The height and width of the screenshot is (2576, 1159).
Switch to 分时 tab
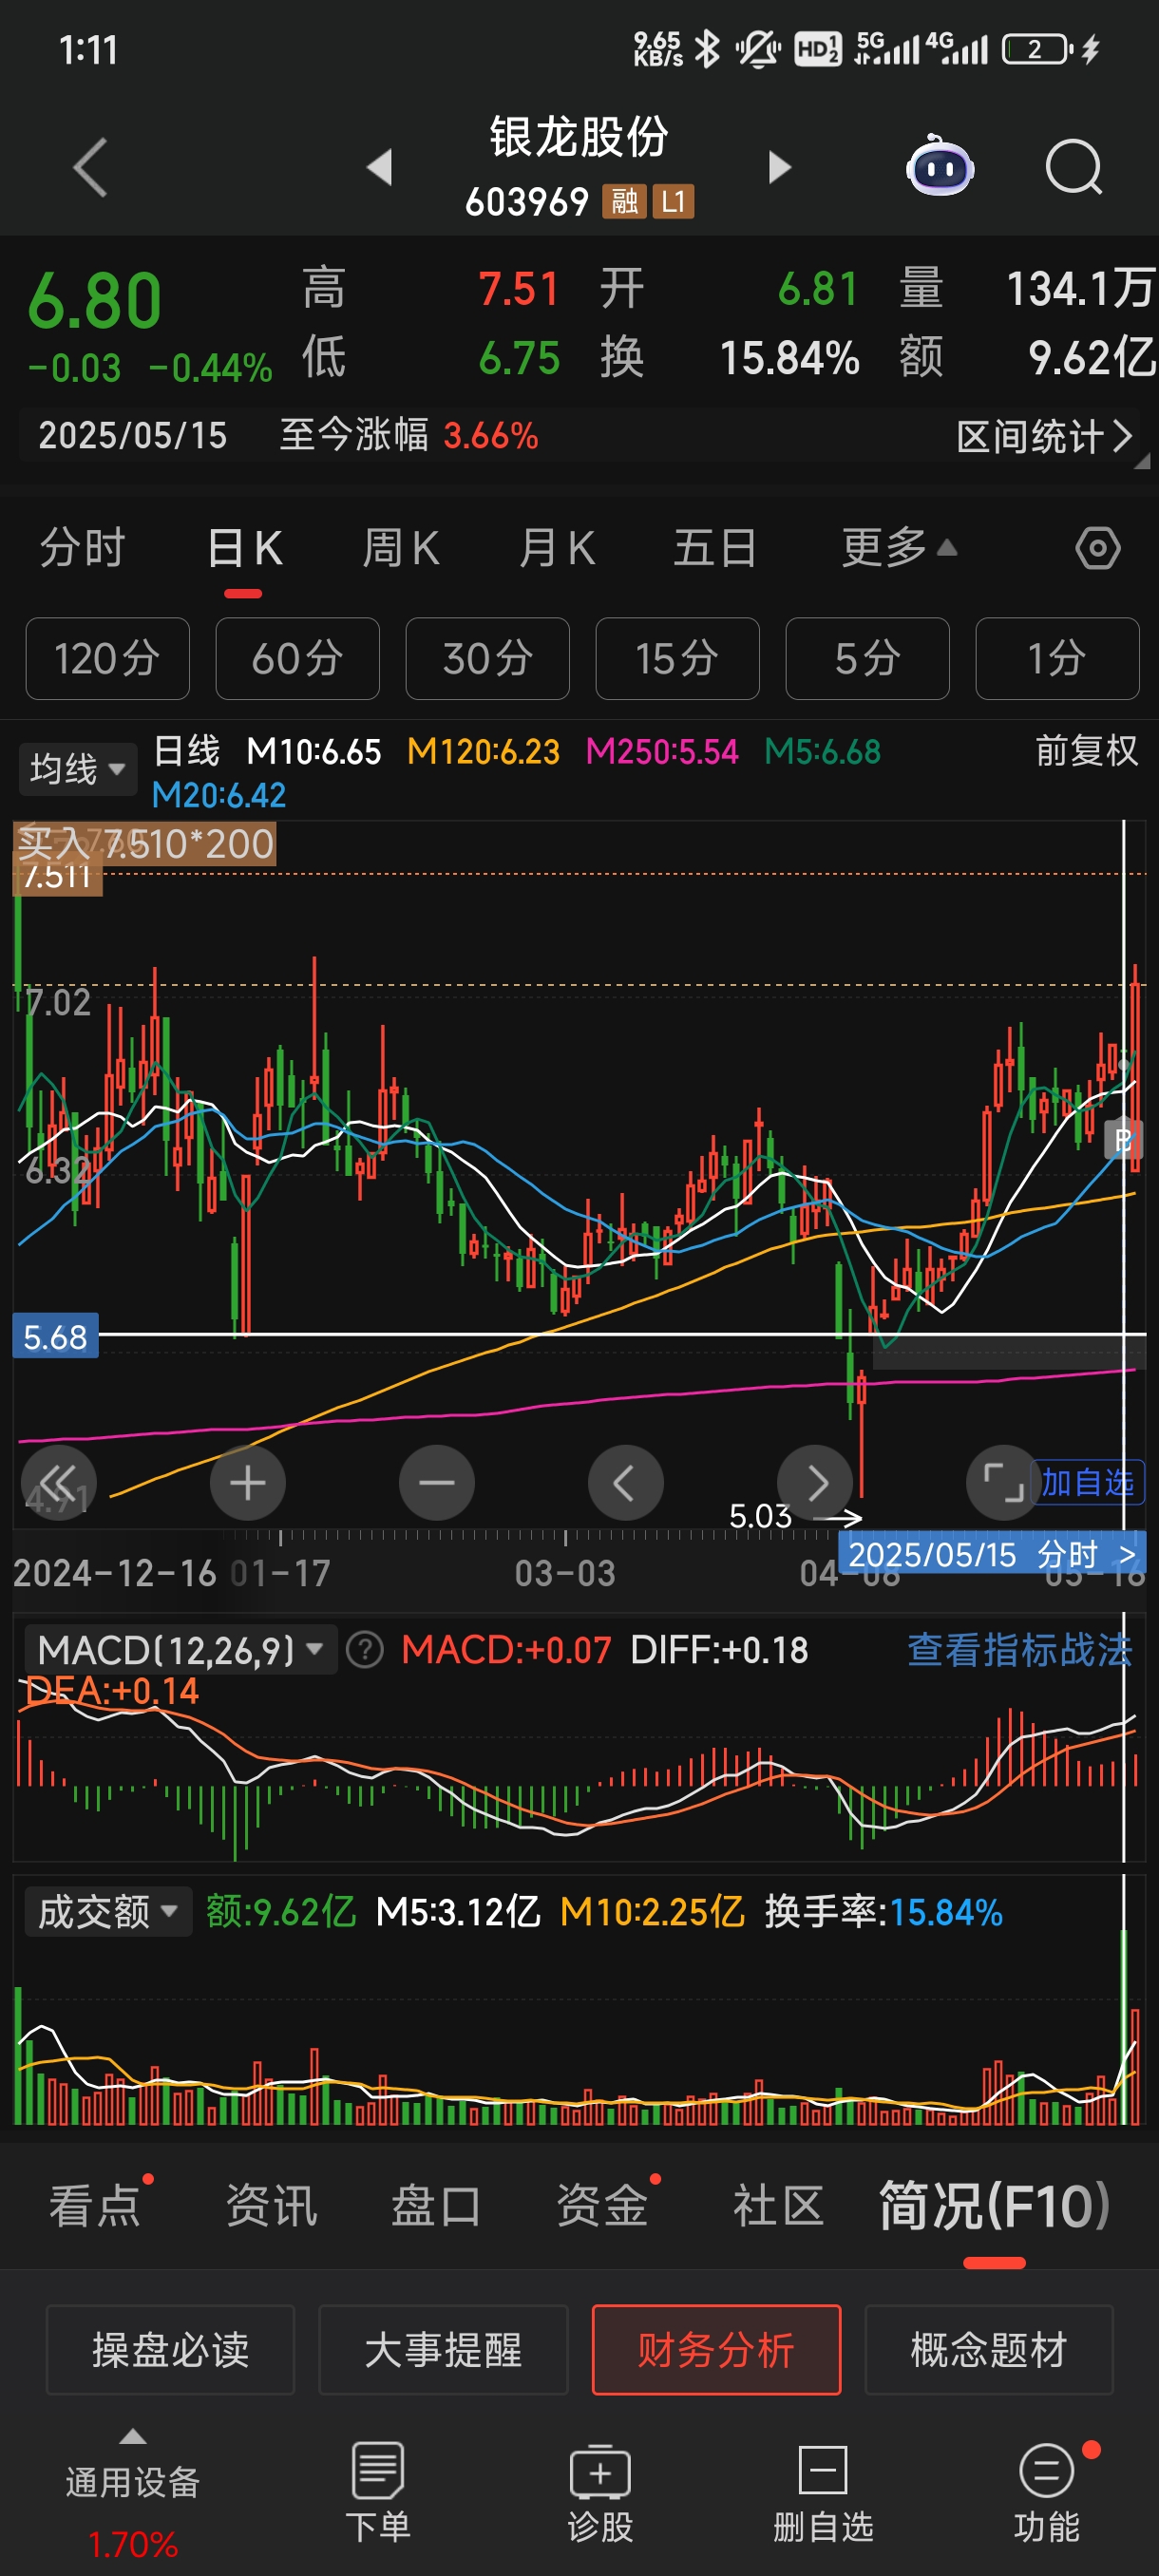click(82, 548)
